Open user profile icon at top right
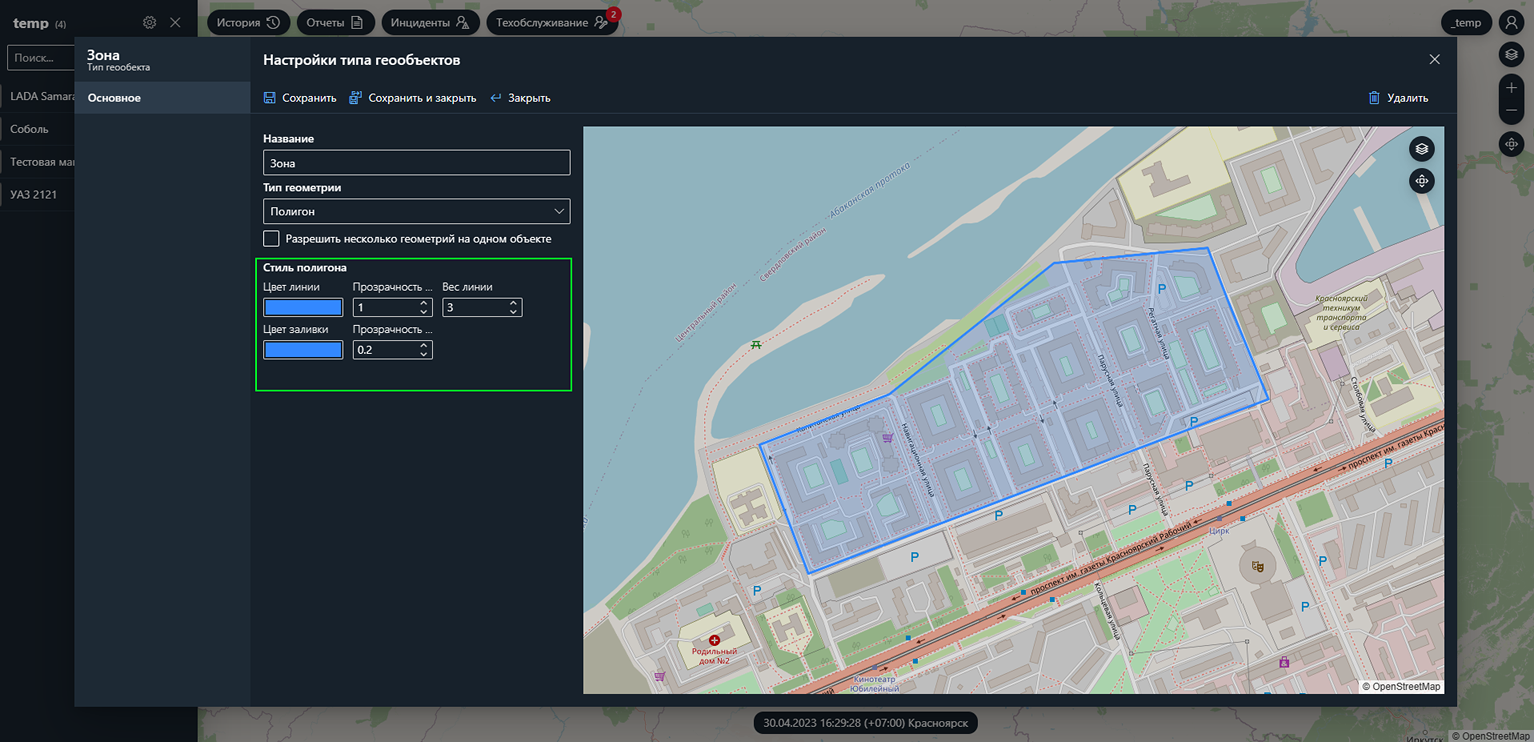 tap(1510, 22)
